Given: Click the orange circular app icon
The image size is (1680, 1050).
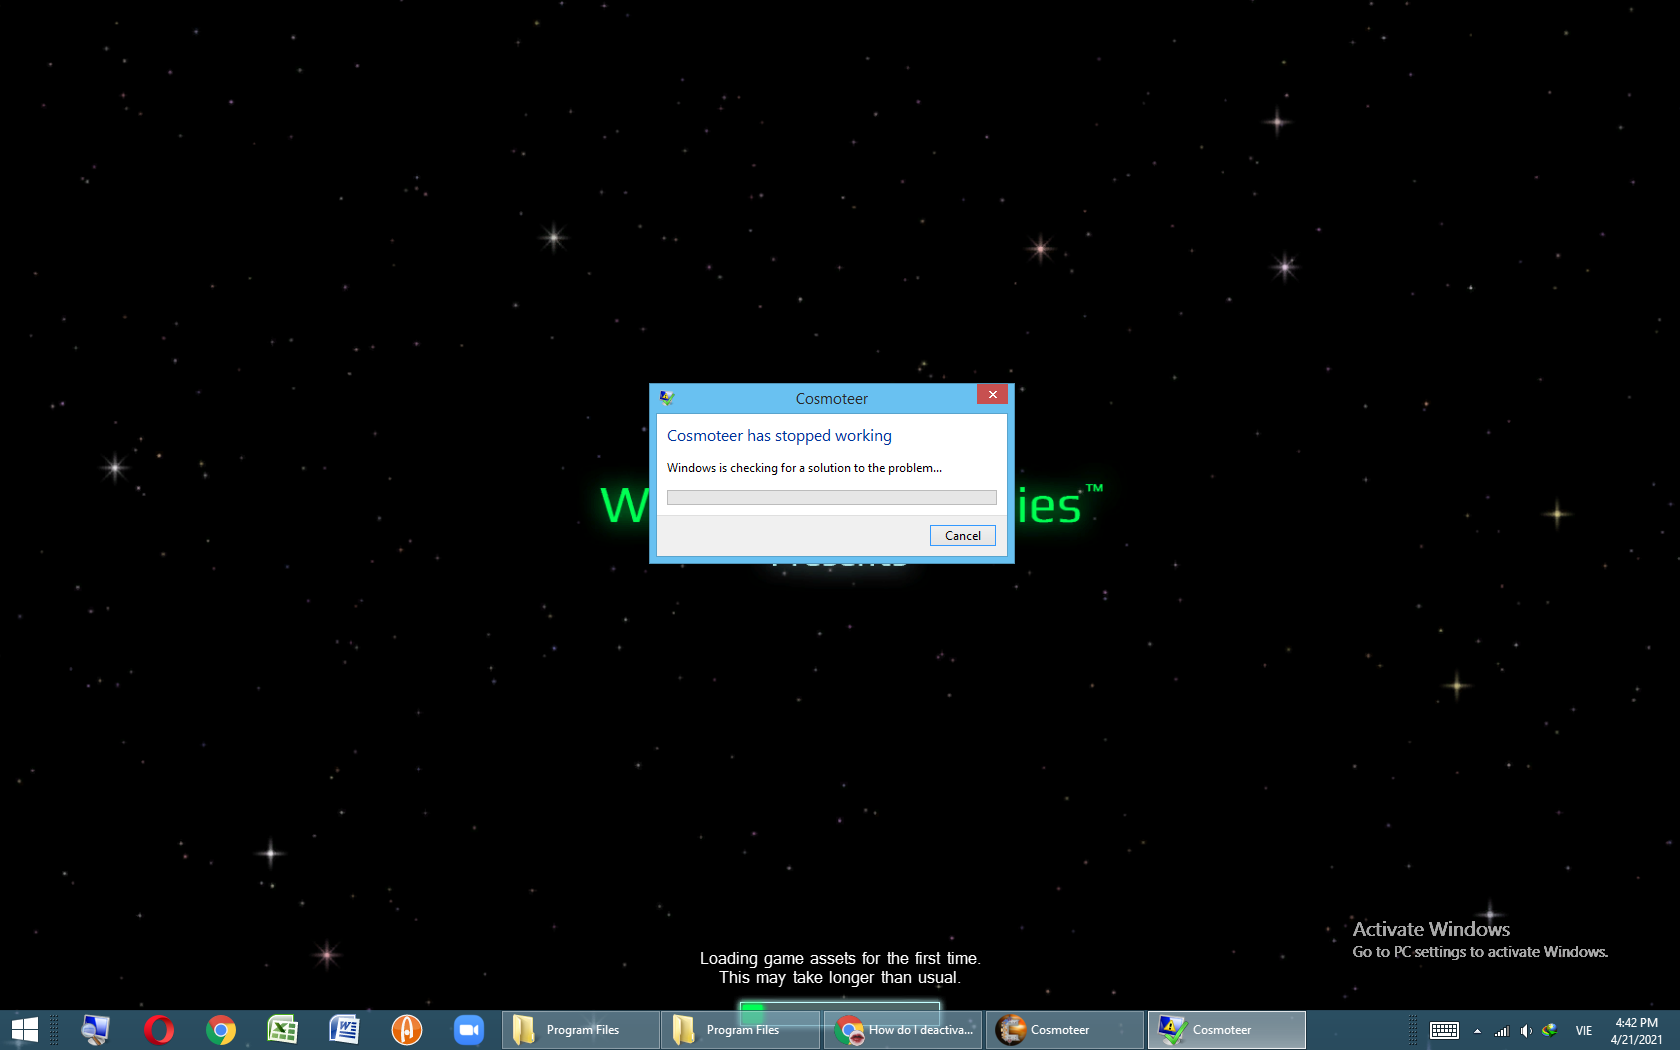Looking at the screenshot, I should 406,1030.
